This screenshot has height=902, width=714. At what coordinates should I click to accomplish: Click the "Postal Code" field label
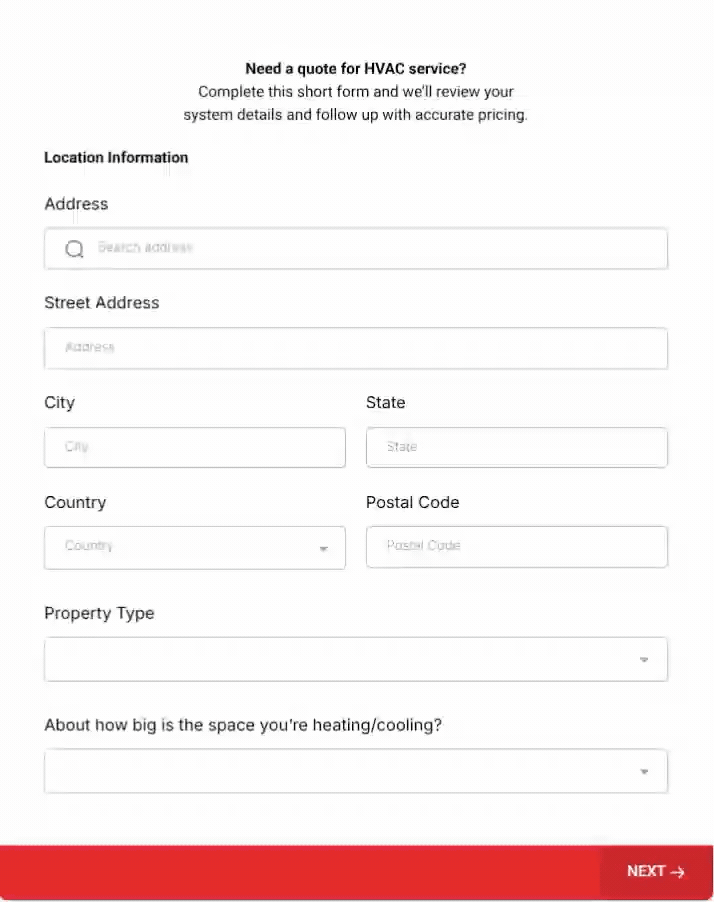[x=412, y=502]
